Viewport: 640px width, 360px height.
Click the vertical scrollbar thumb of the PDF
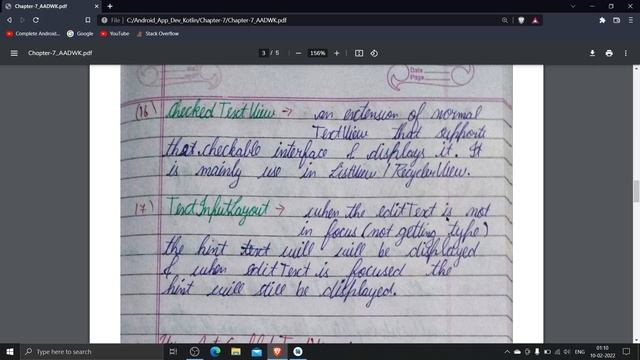coord(636,191)
